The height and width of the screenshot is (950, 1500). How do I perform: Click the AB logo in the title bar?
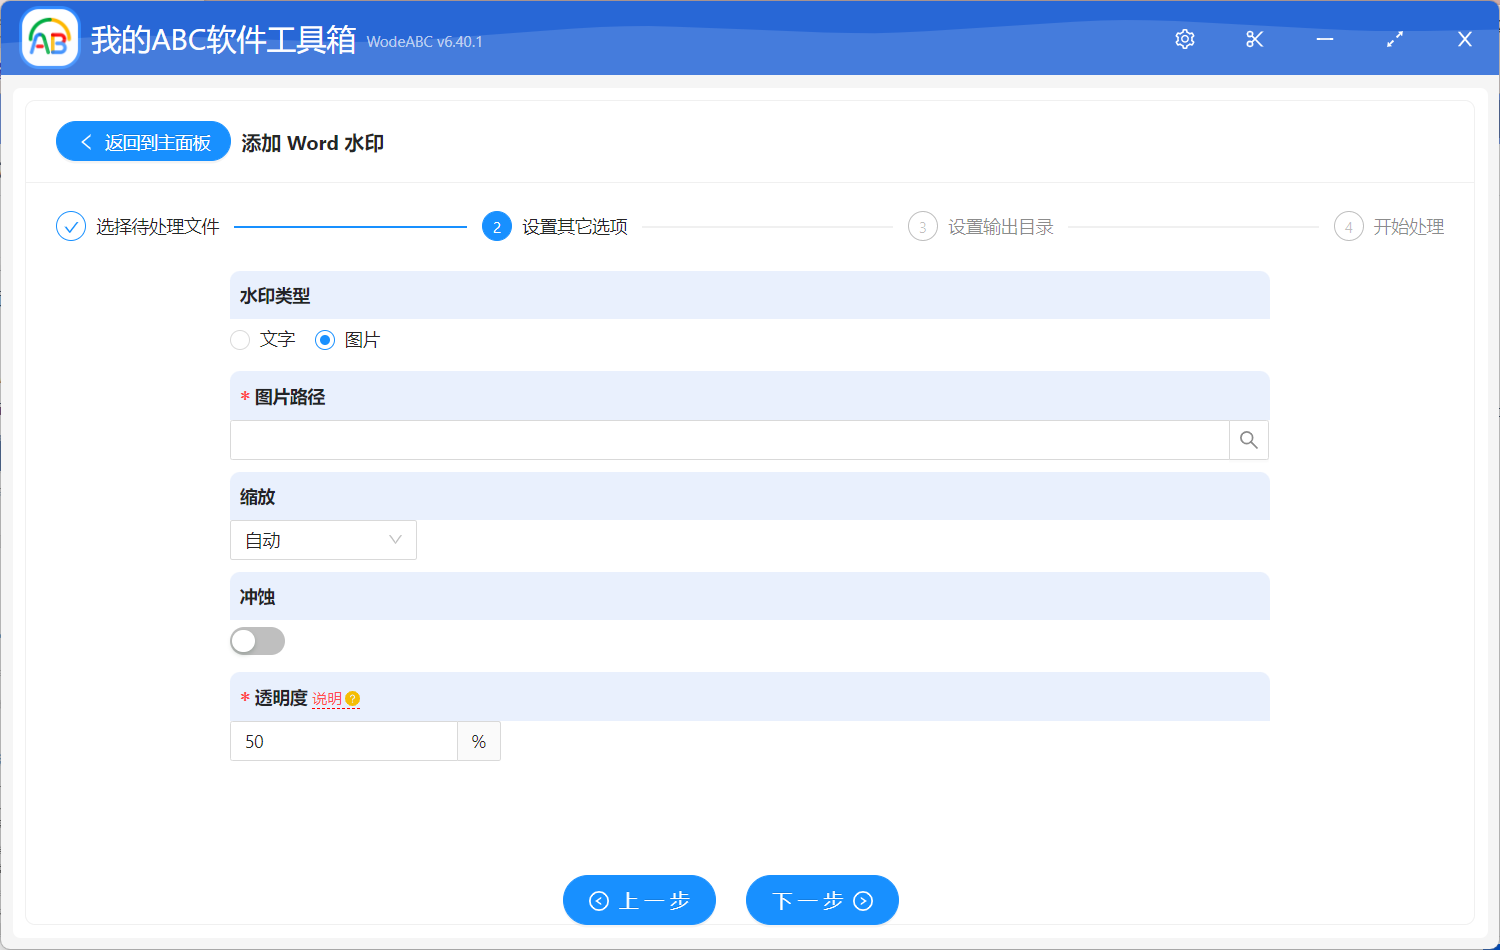pos(49,38)
